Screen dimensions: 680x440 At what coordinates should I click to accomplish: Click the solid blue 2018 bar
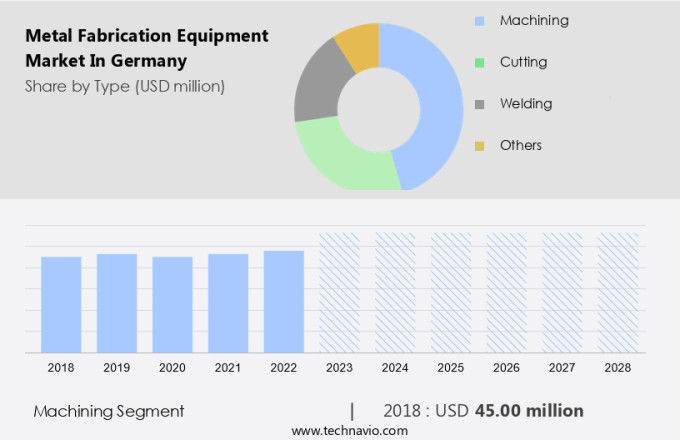tap(61, 304)
